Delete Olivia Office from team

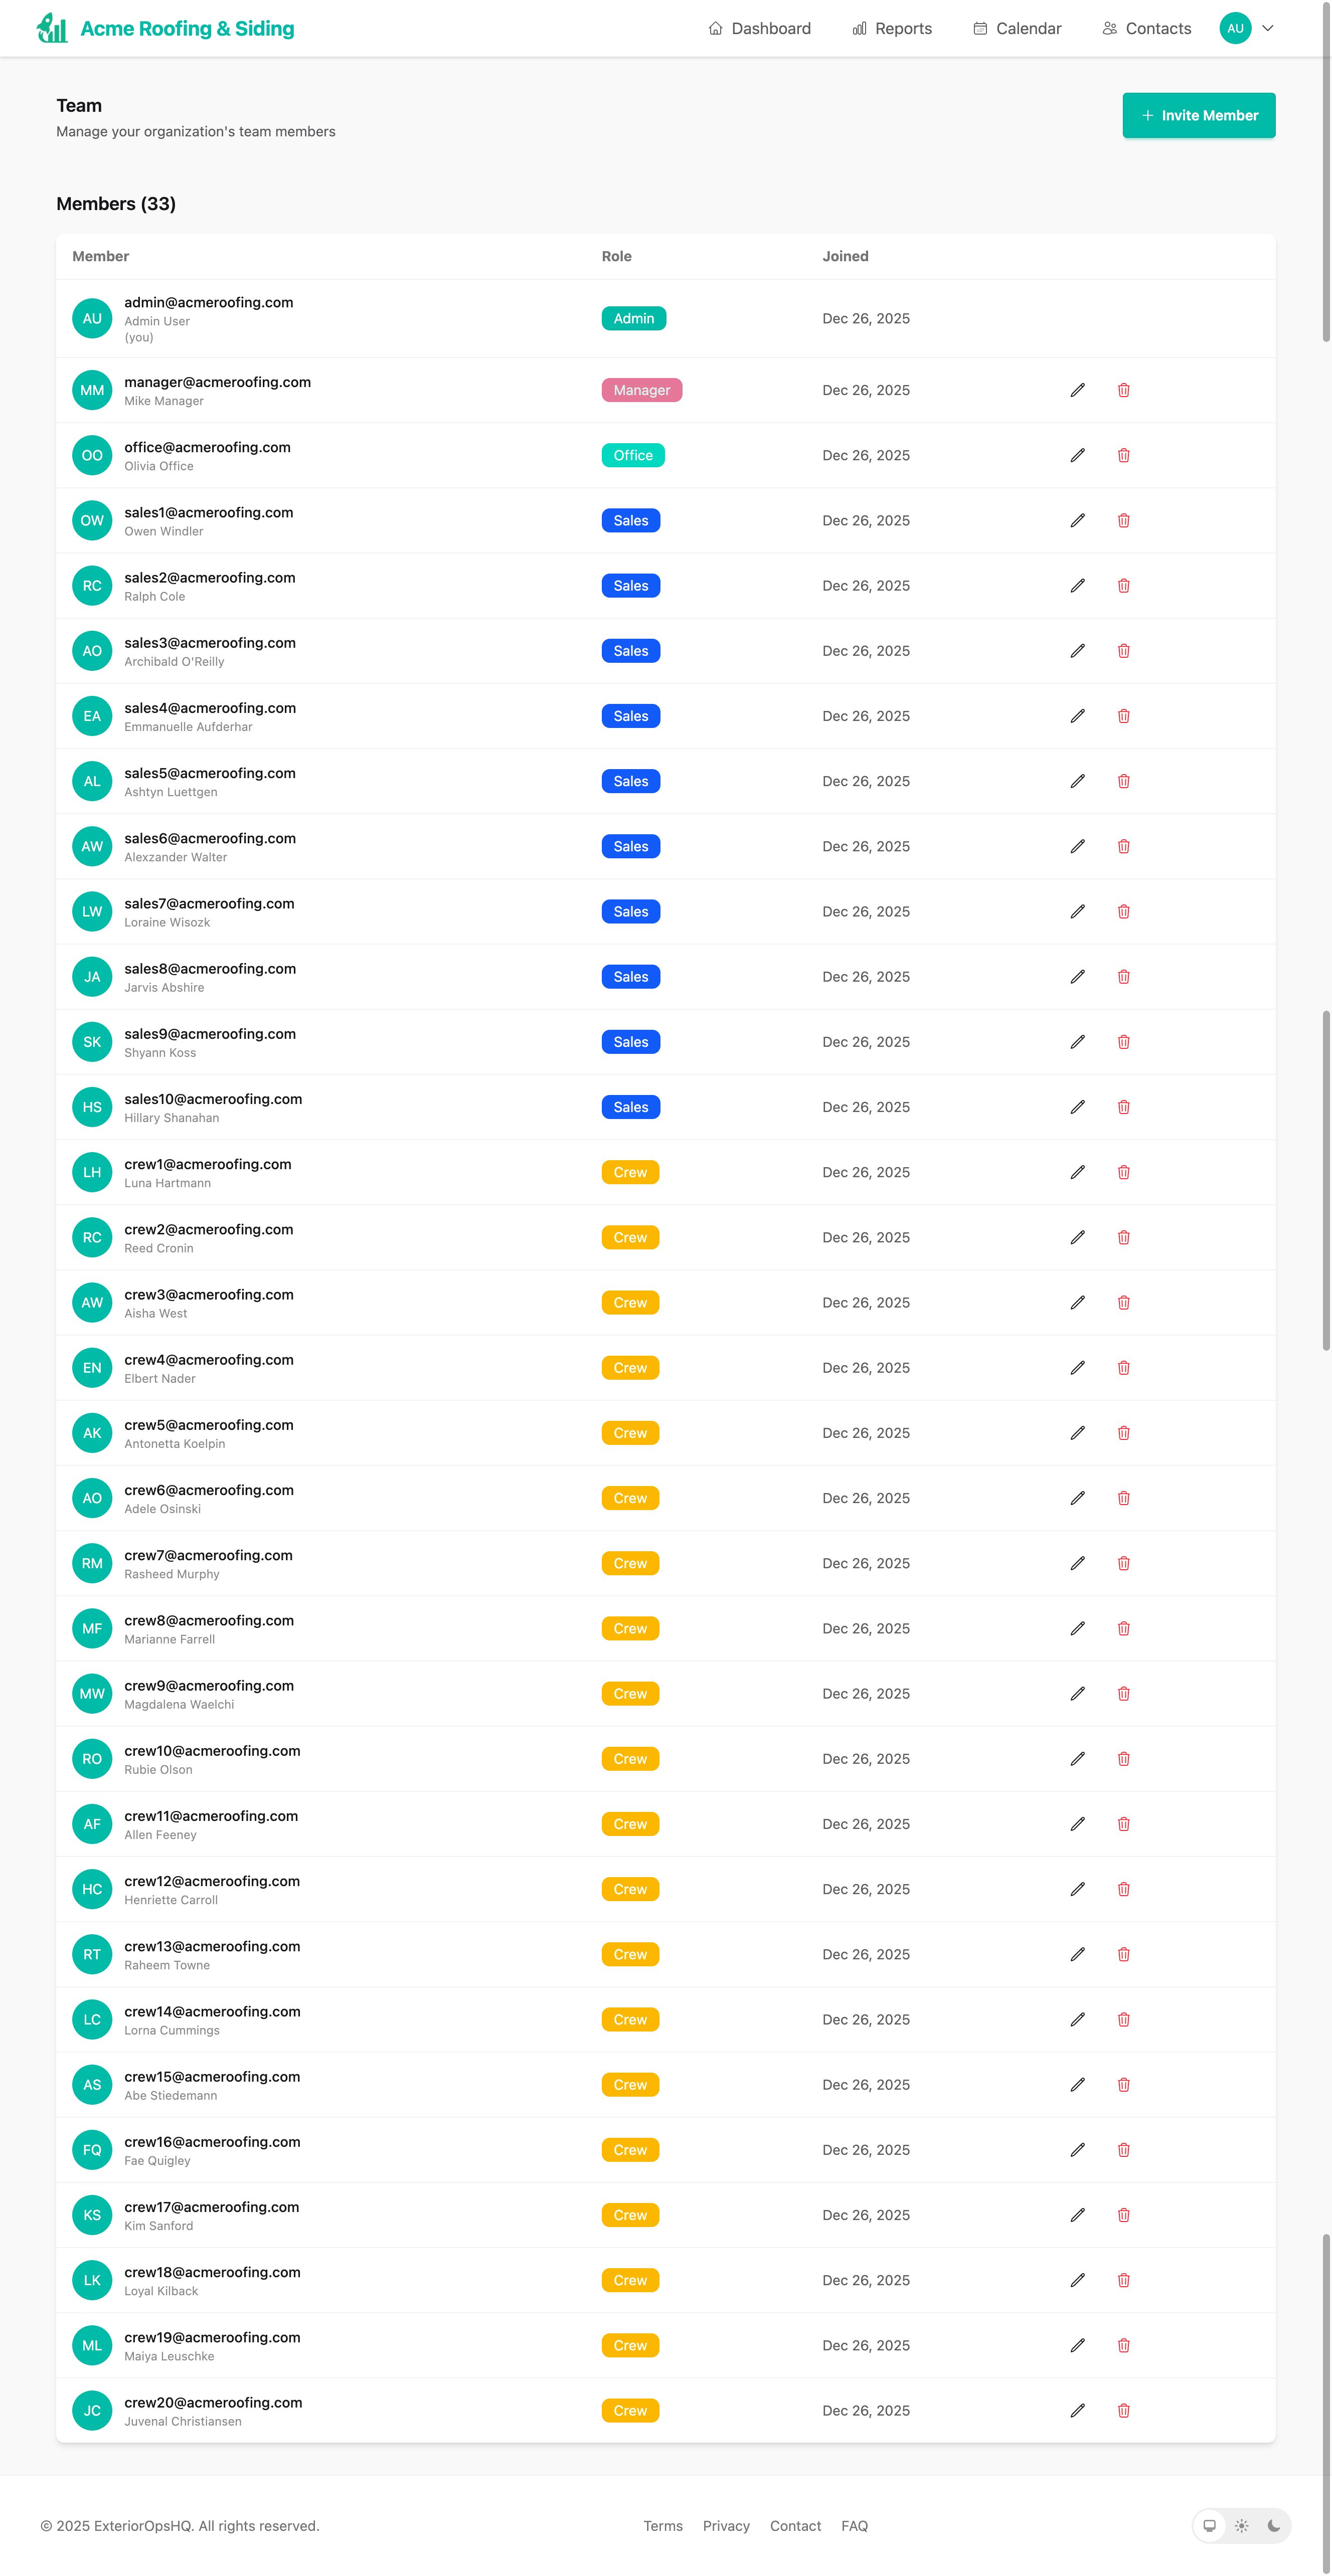click(x=1123, y=455)
